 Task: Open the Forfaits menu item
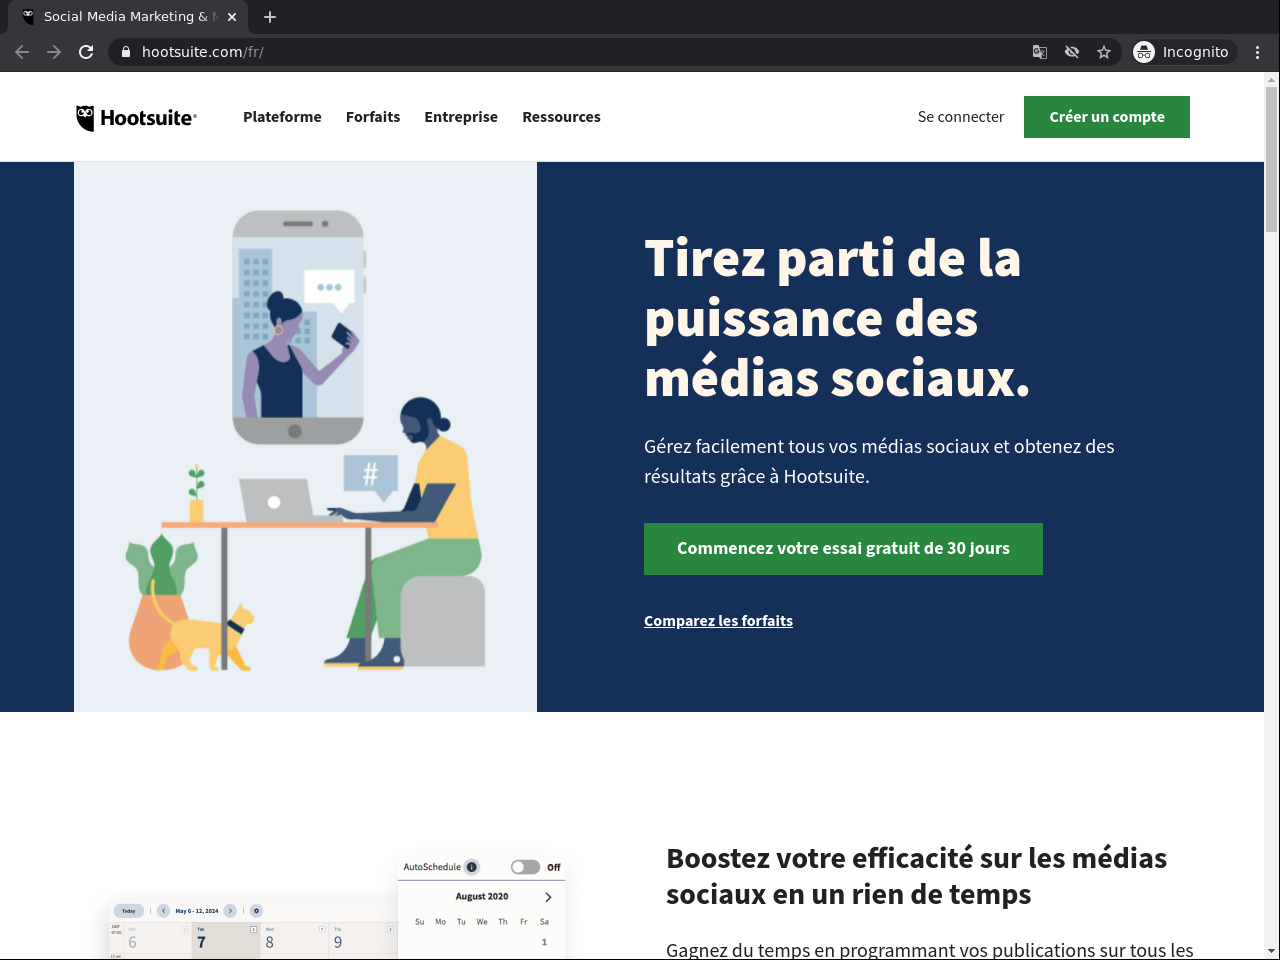click(x=373, y=117)
